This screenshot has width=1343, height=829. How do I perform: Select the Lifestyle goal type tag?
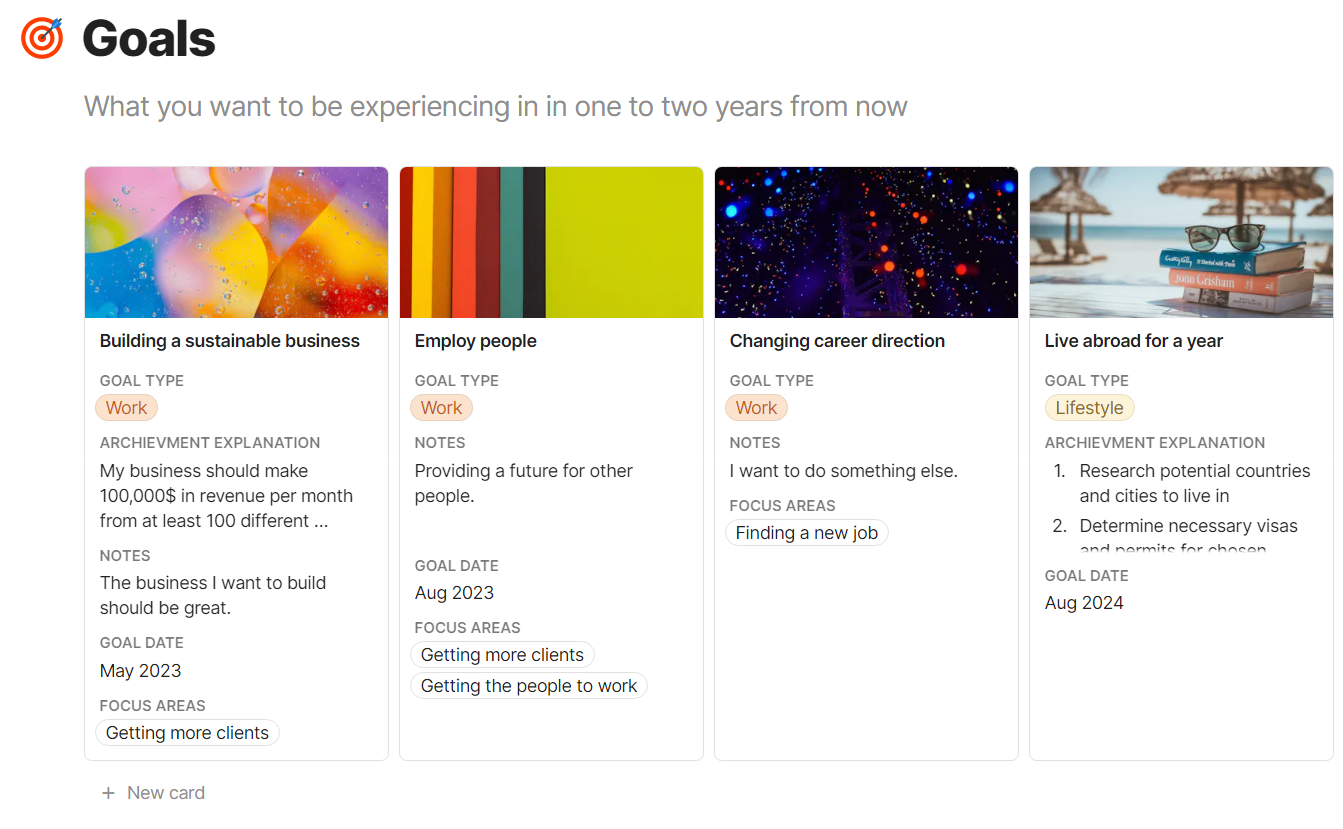point(1089,408)
